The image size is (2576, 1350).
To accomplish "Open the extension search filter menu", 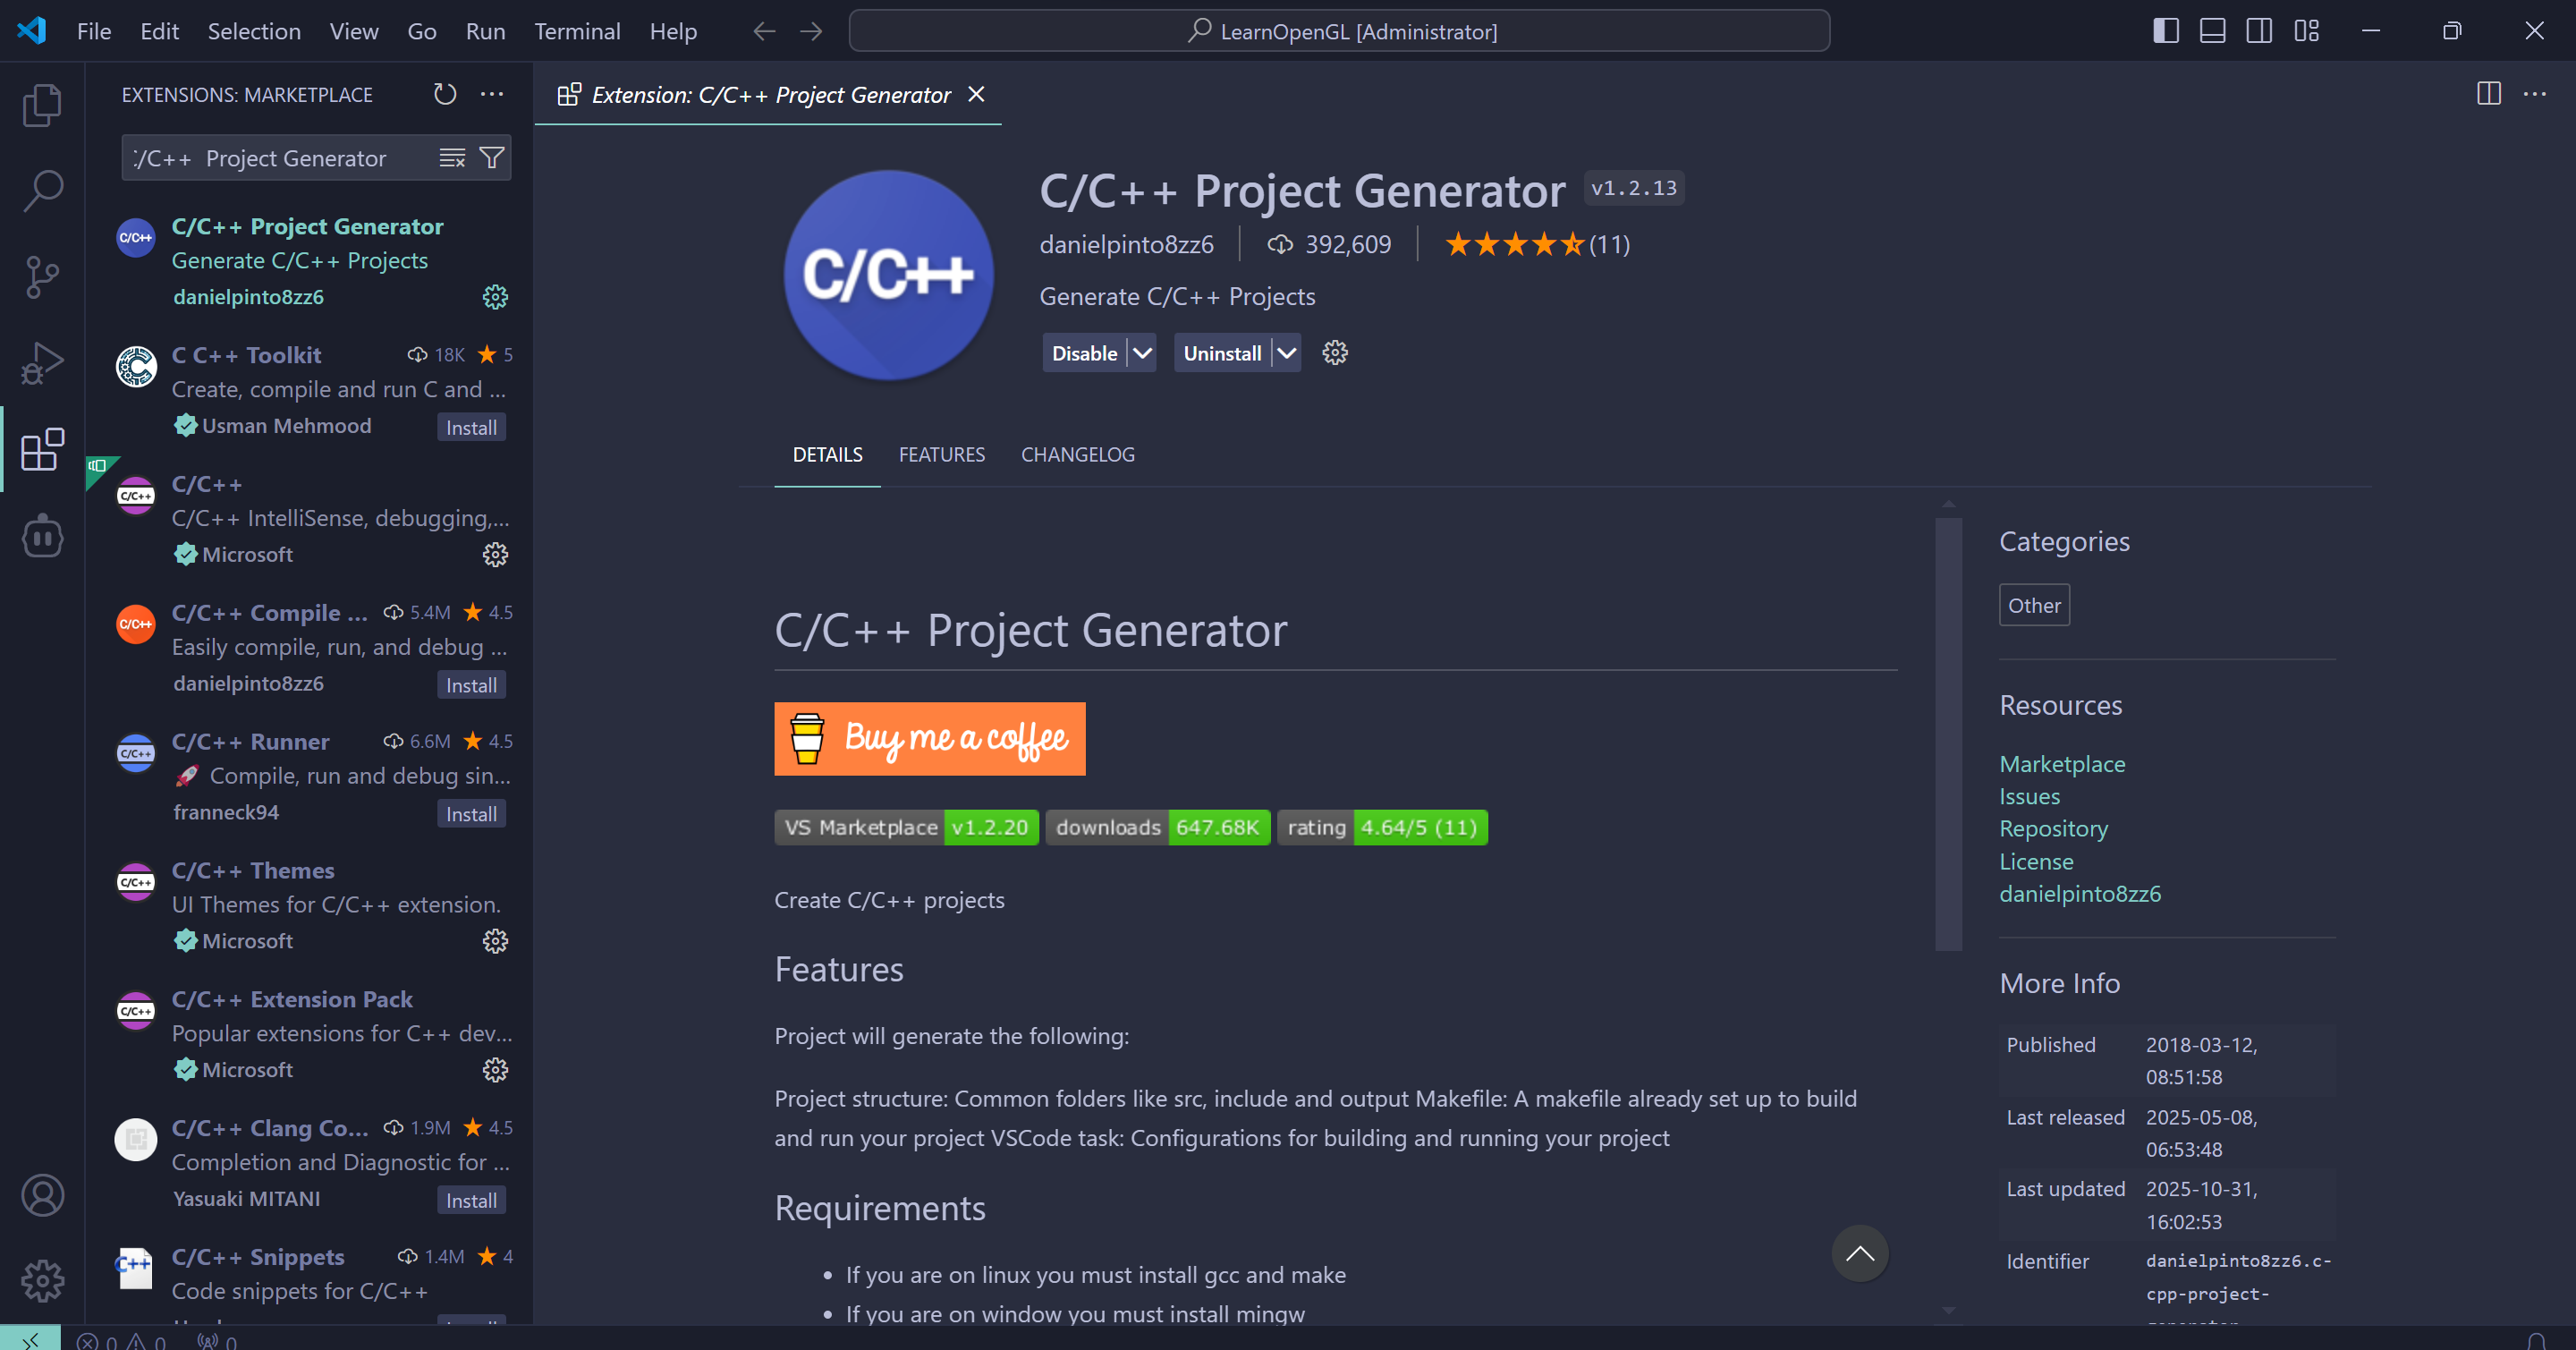I will pyautogui.click(x=492, y=157).
